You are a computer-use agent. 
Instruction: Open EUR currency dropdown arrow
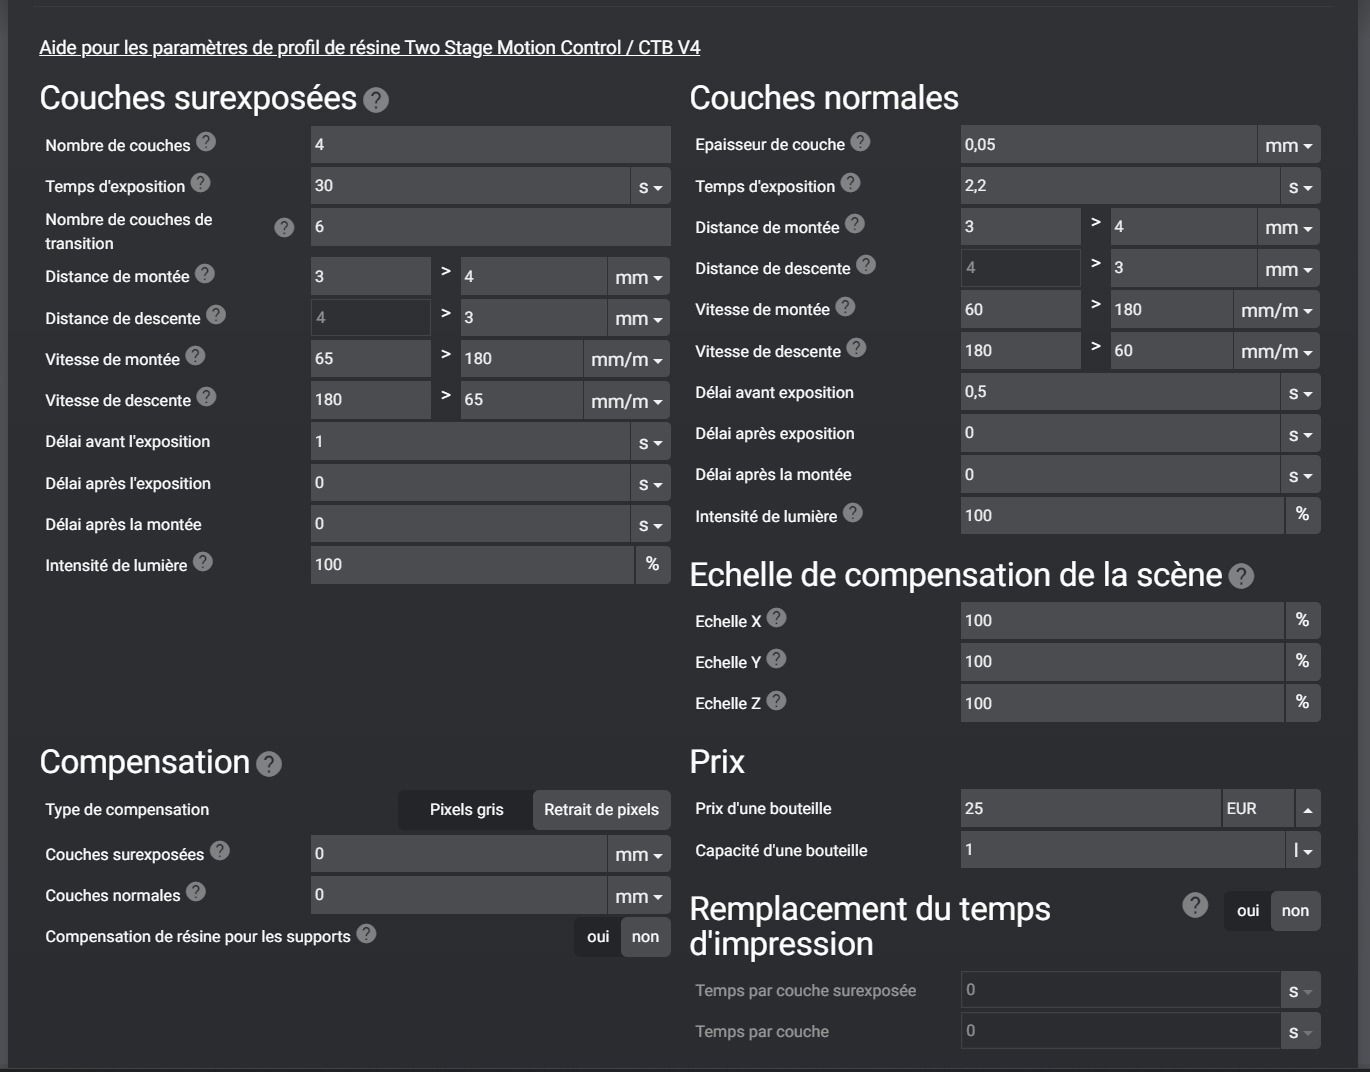(x=1308, y=809)
